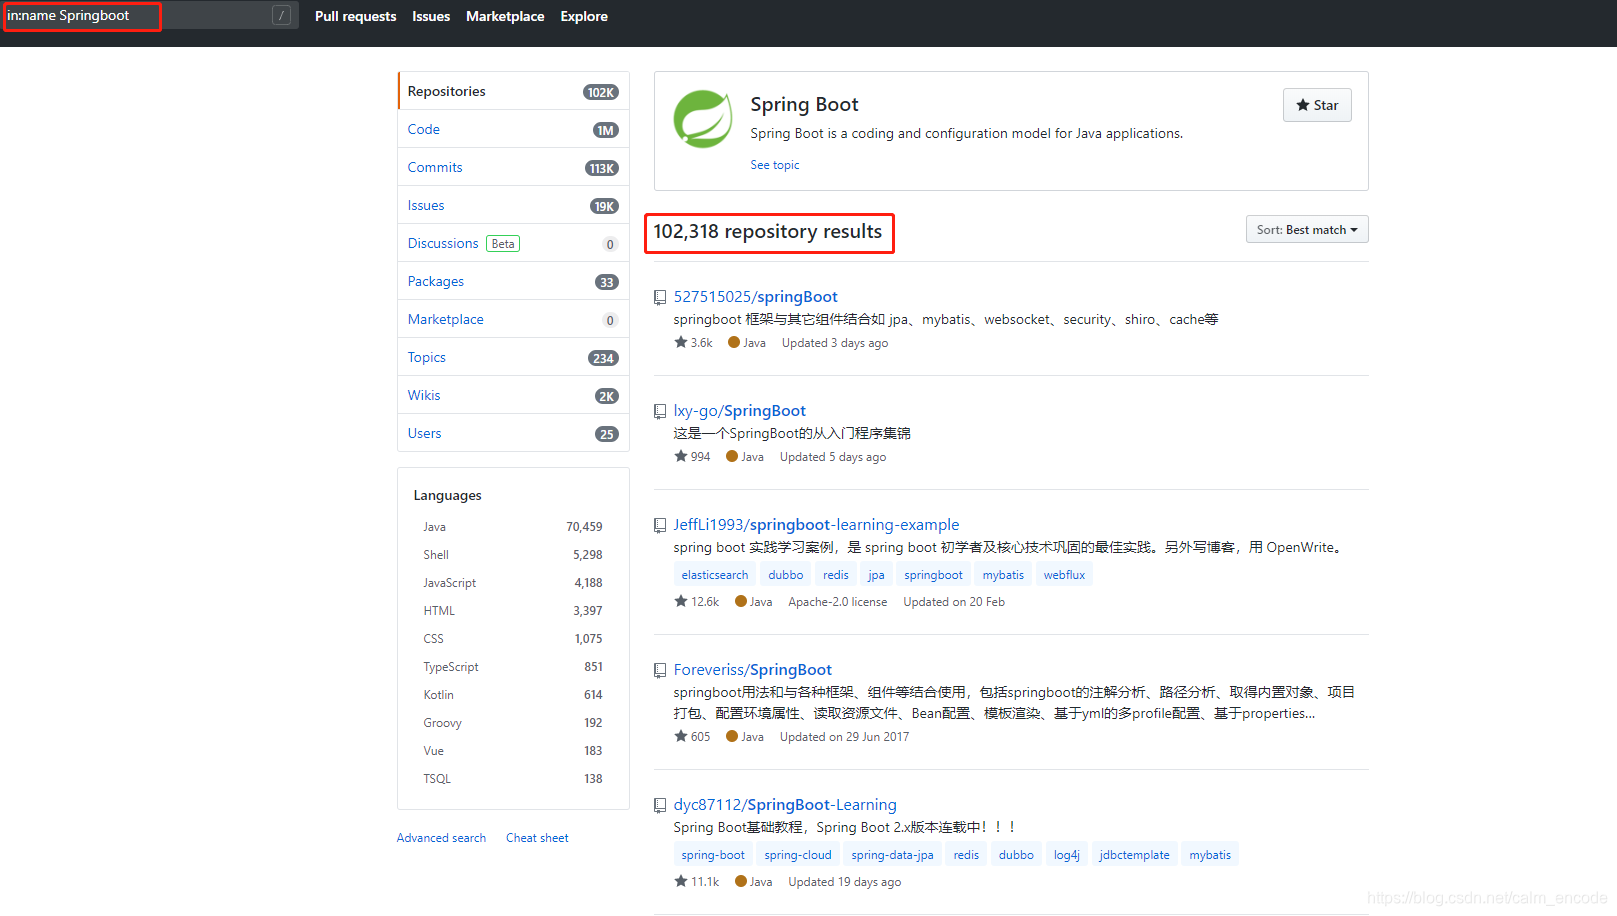1617x916 pixels.
Task: Click the 12.6k star count
Action: (x=697, y=602)
